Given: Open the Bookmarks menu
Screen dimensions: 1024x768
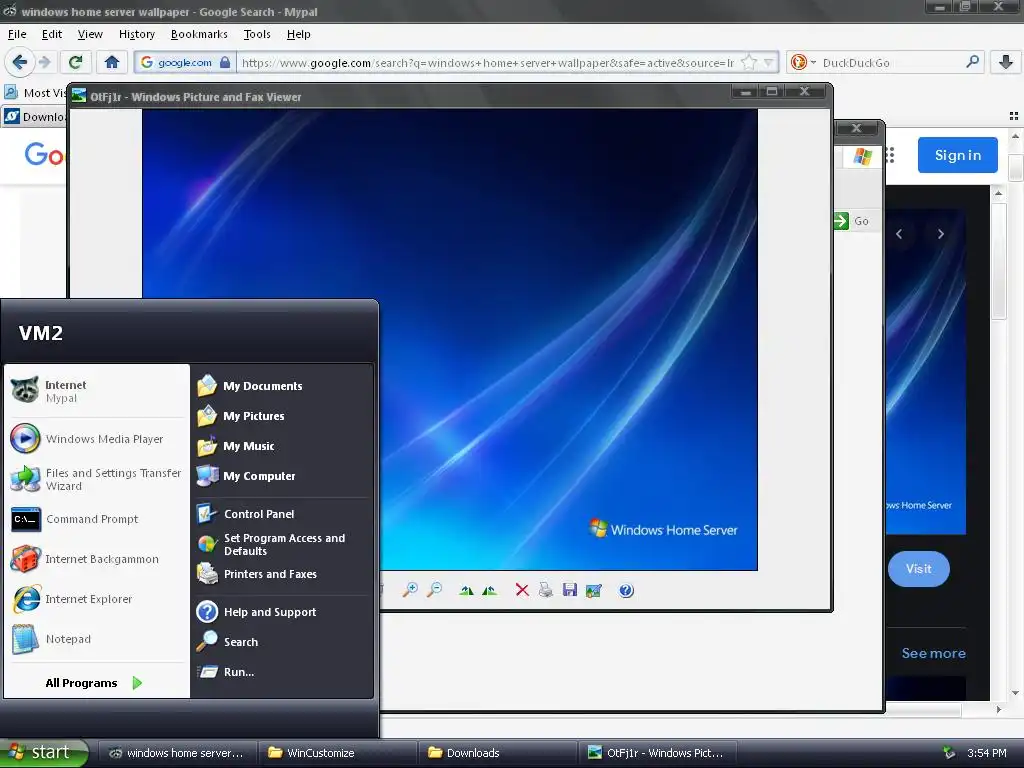Looking at the screenshot, I should [x=199, y=34].
